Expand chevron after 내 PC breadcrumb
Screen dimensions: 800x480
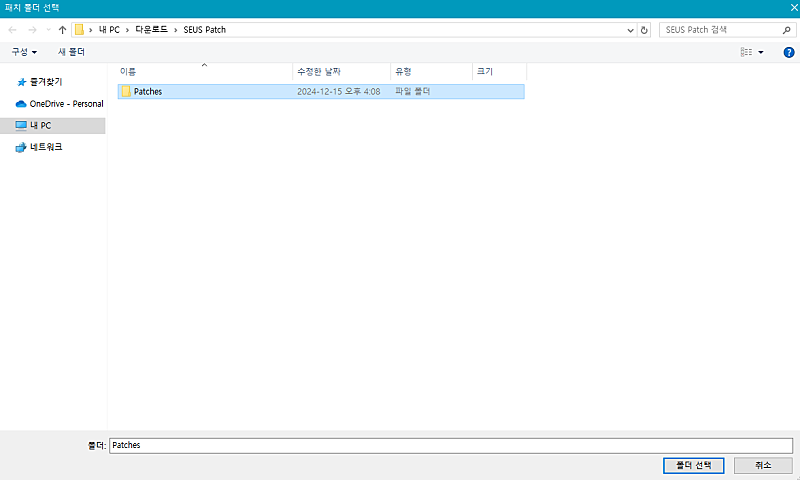pyautogui.click(x=127, y=30)
